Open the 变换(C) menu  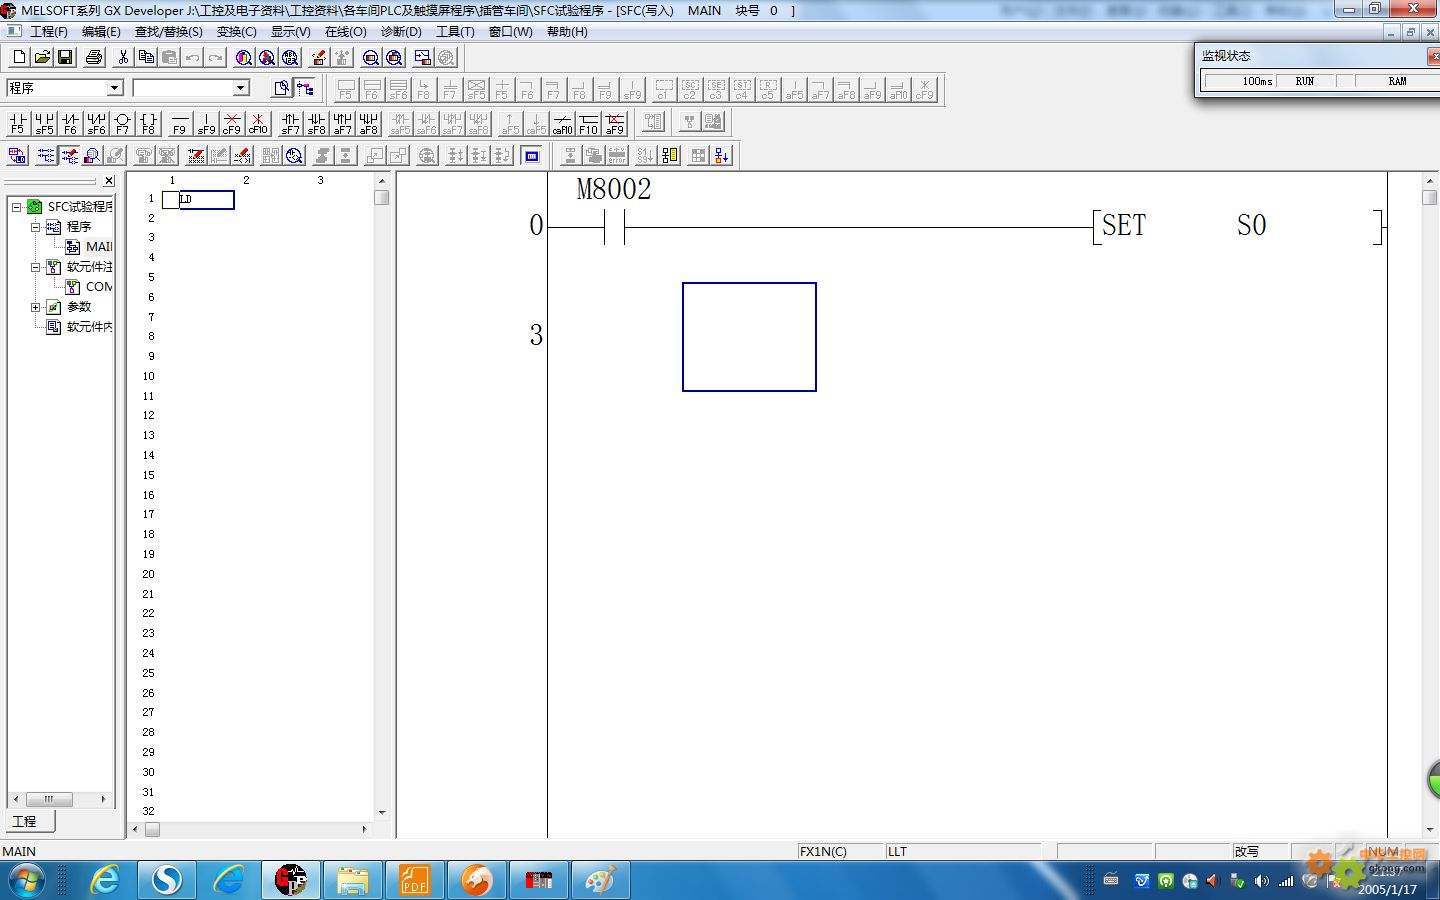237,32
